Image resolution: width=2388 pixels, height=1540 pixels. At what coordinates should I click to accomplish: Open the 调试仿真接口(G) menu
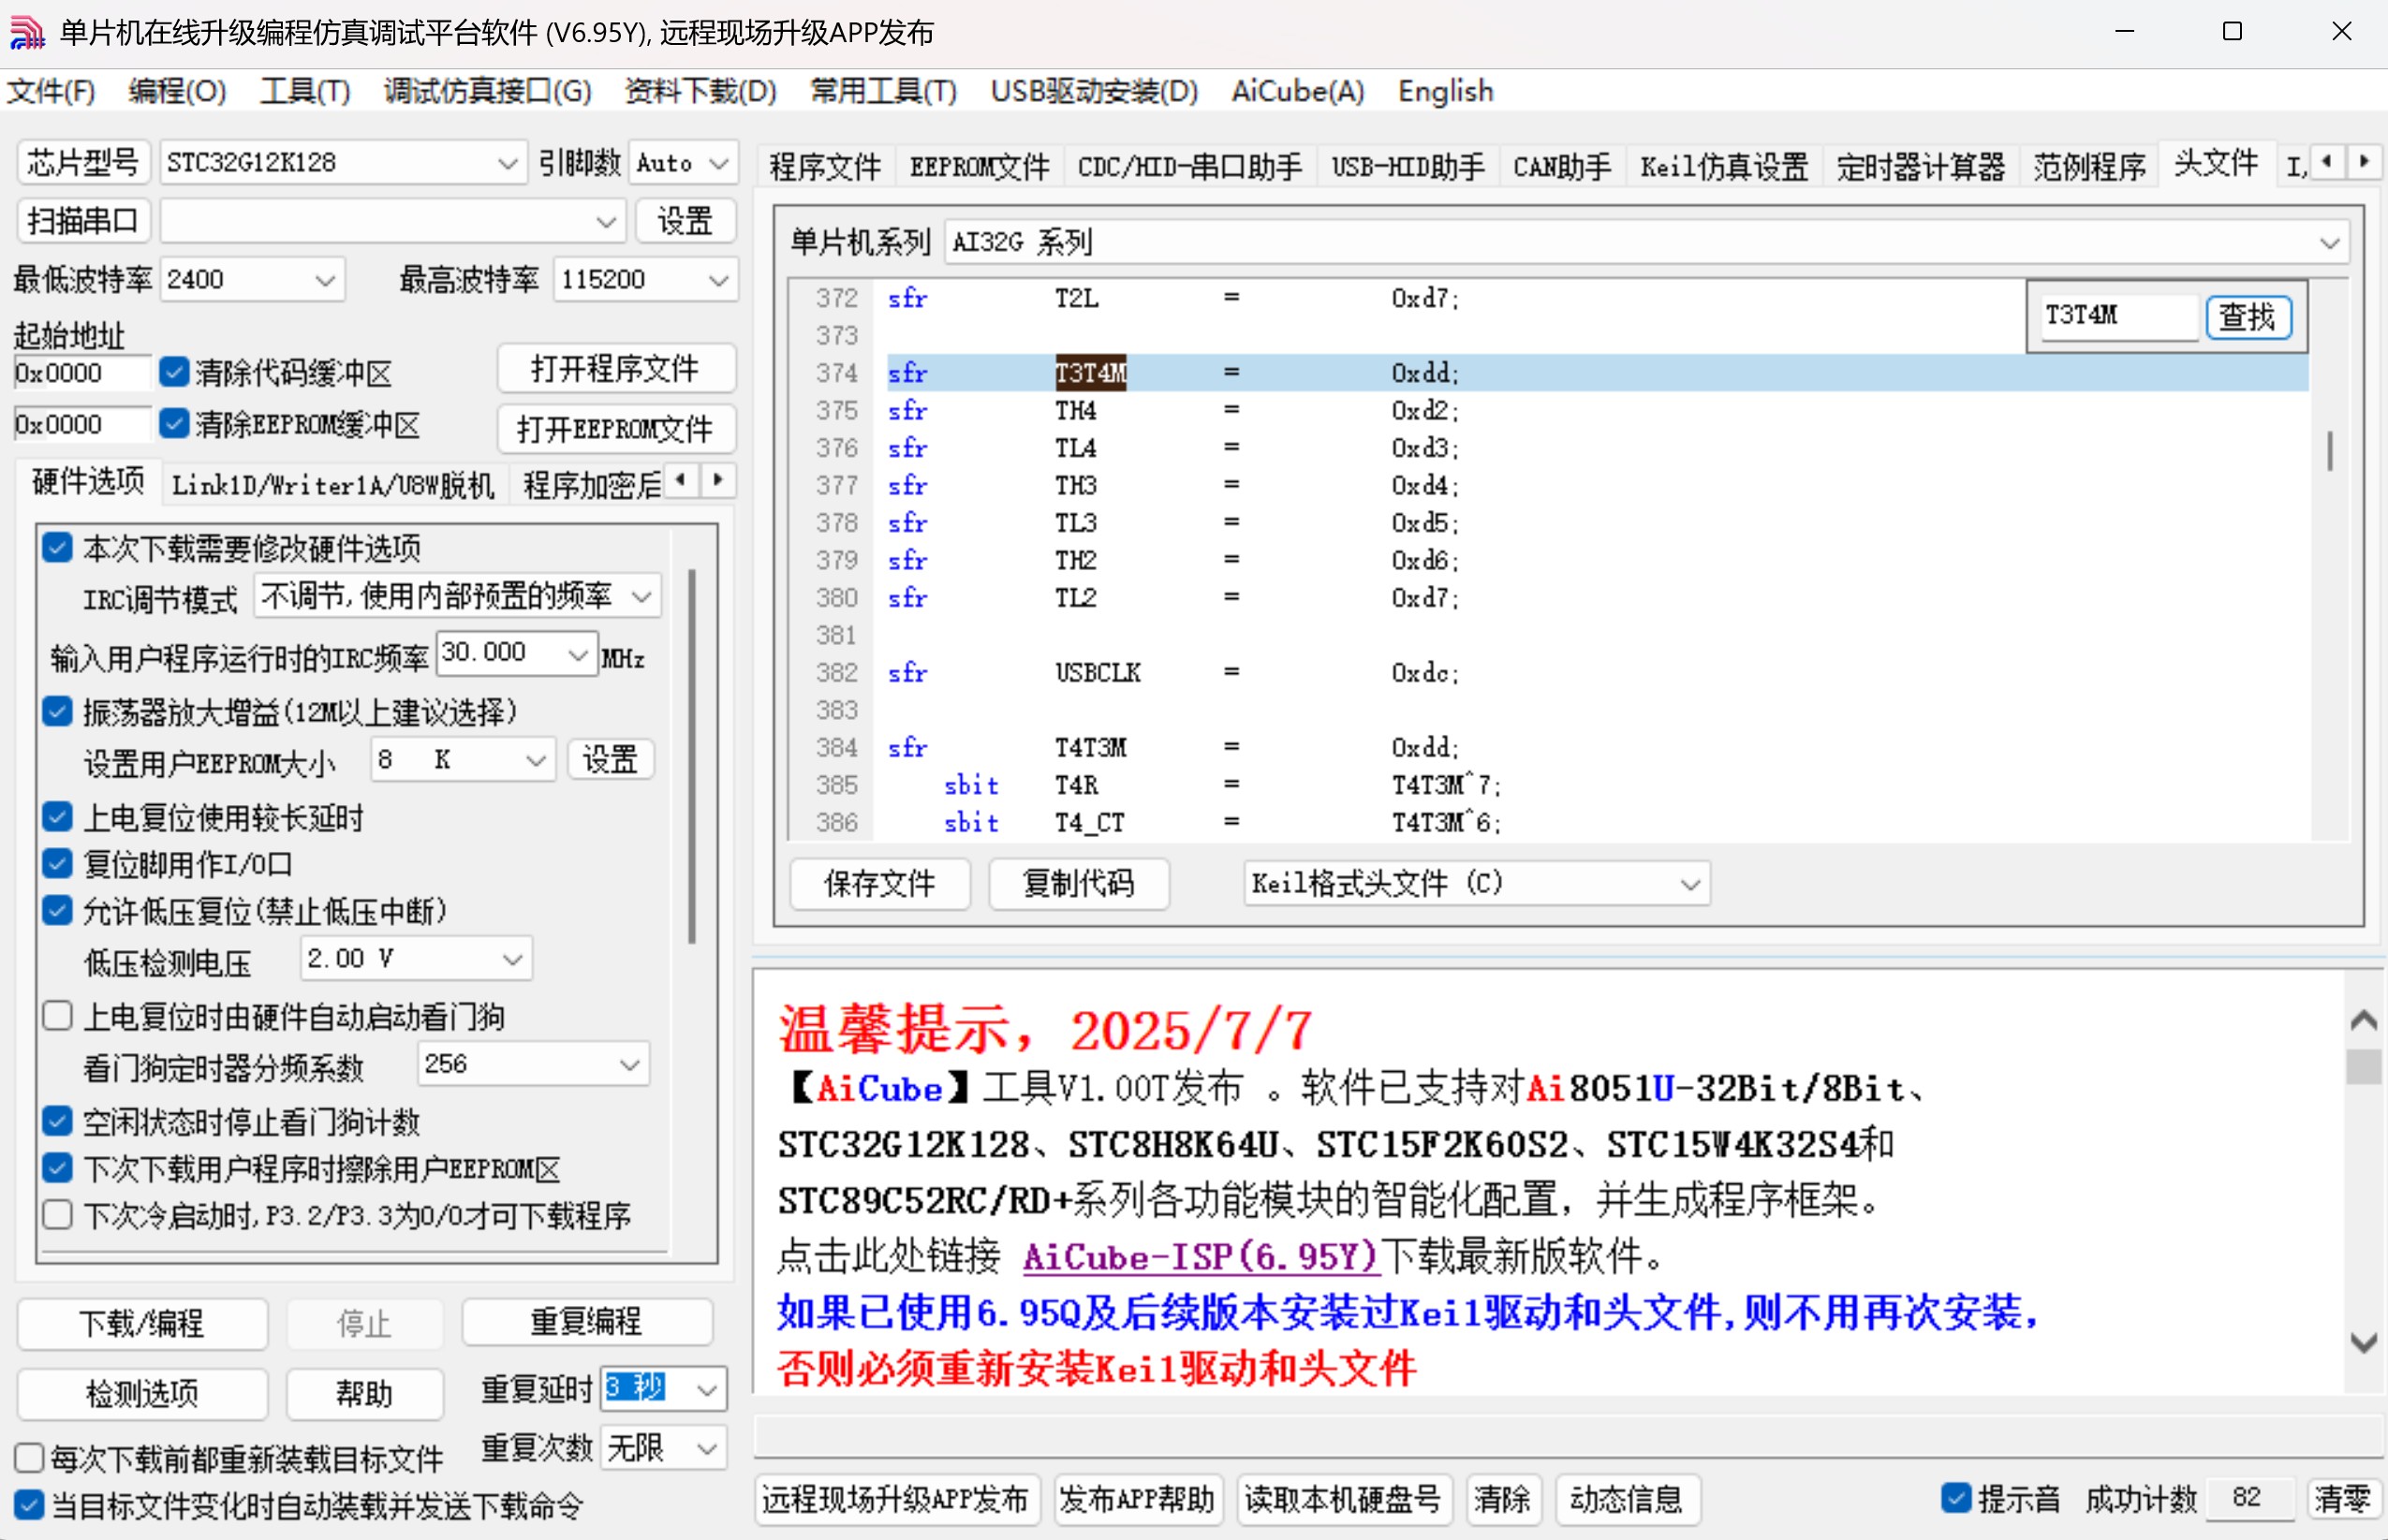pyautogui.click(x=487, y=91)
